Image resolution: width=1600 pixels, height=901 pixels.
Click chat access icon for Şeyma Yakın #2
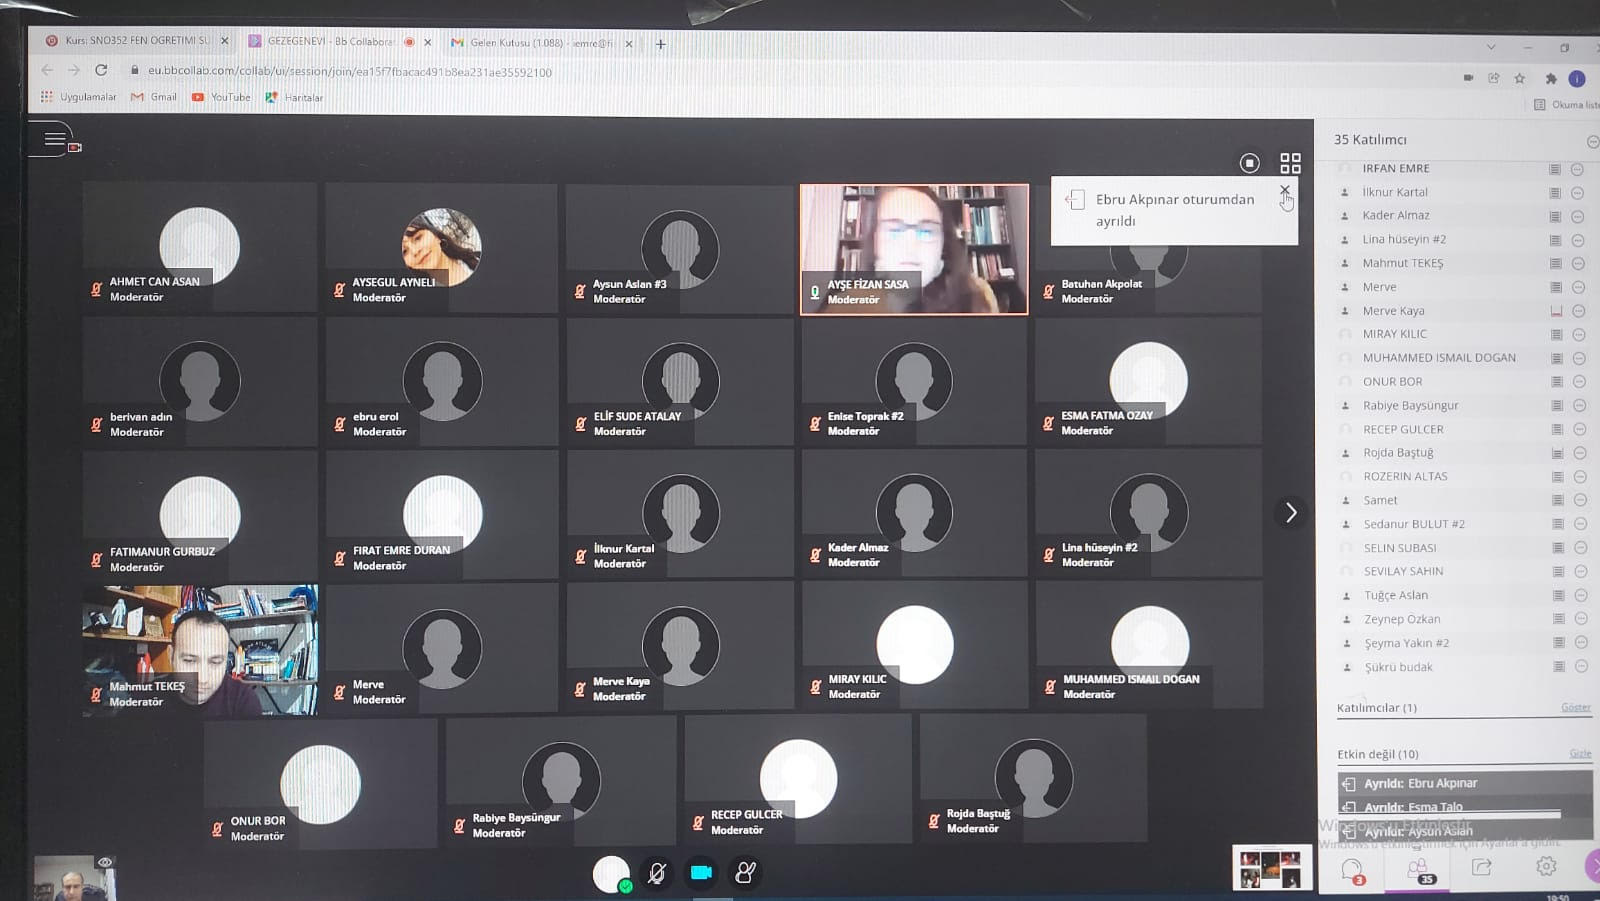pos(1558,643)
